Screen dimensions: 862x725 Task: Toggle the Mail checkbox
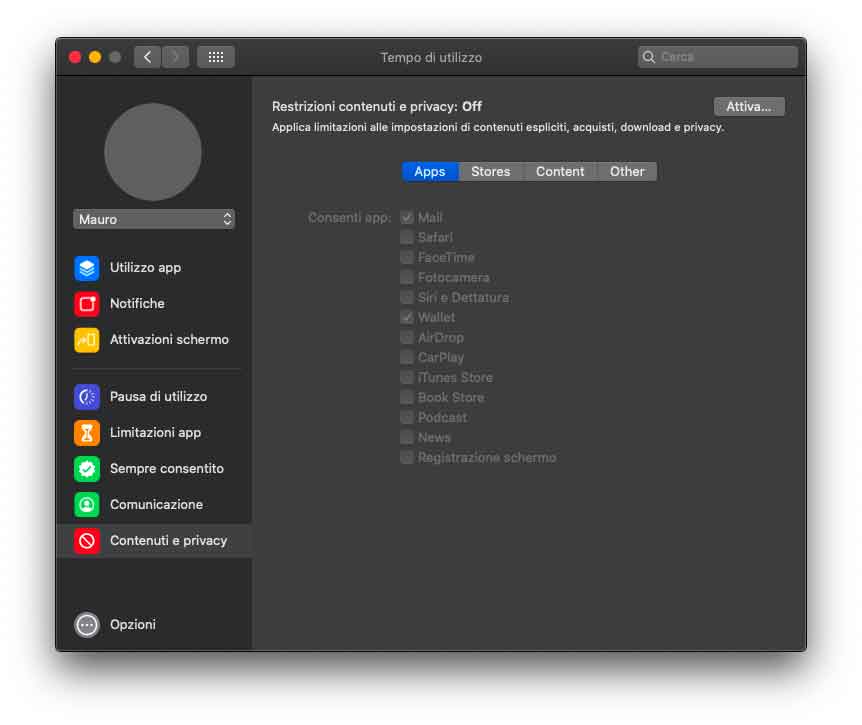[x=407, y=218]
